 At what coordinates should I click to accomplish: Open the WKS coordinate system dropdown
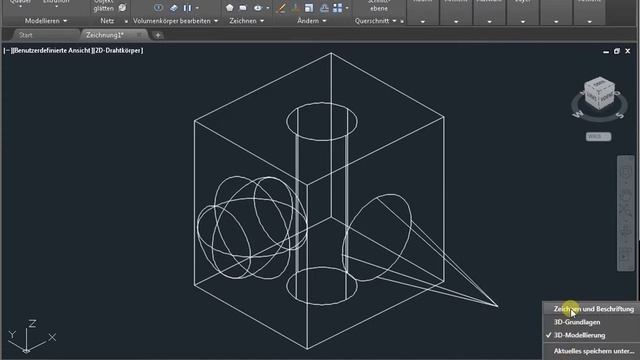tap(598, 137)
